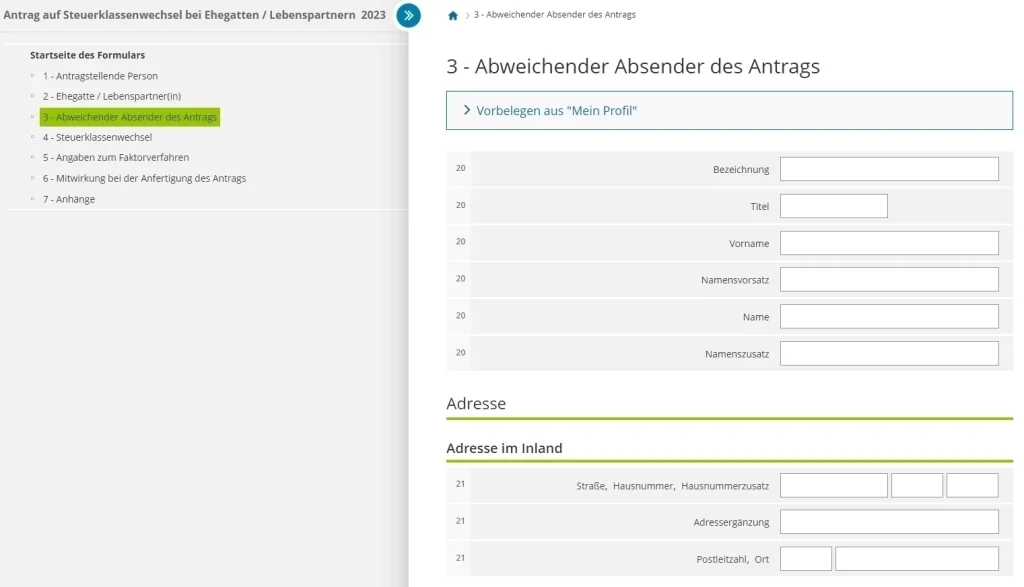Viewport: 1024px width, 587px height.
Task: Focus the Titel input field
Action: click(x=833, y=206)
